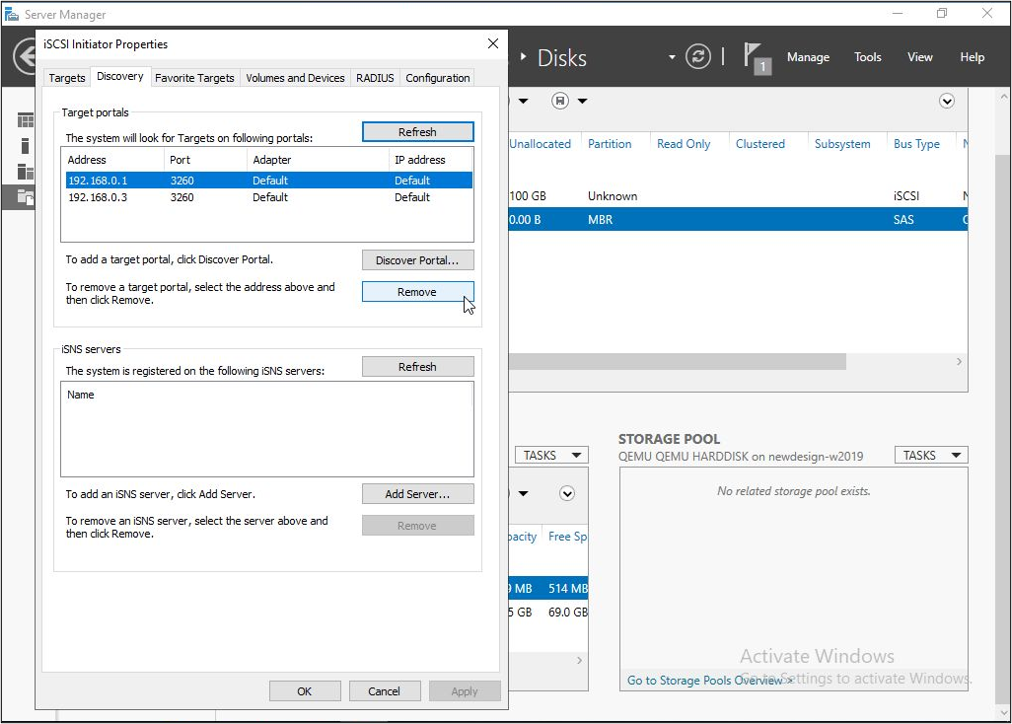
Task: Open the Tools menu
Action: (867, 57)
